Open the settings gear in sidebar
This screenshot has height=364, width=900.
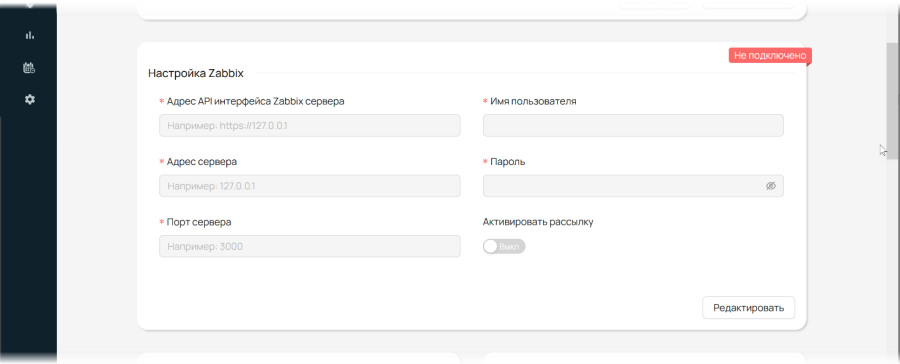click(x=30, y=99)
